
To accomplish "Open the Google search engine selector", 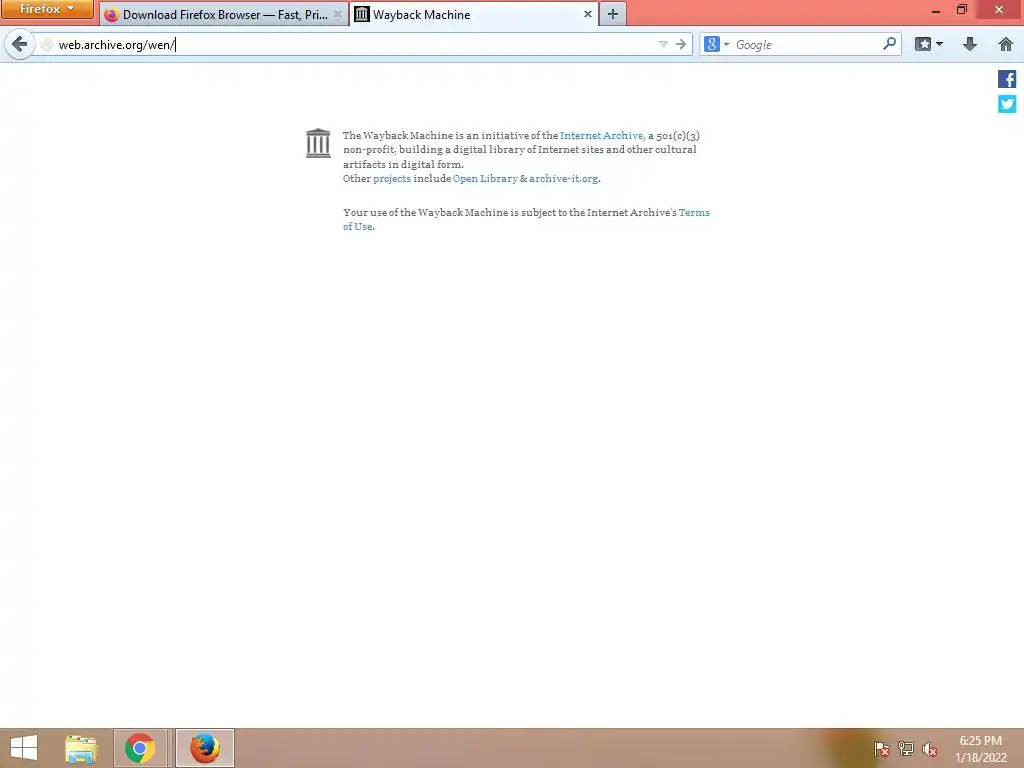I will pyautogui.click(x=716, y=44).
